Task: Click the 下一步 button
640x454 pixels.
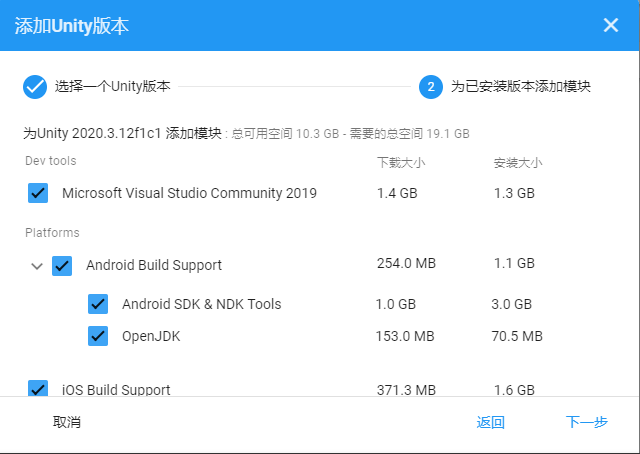Action: [x=587, y=422]
